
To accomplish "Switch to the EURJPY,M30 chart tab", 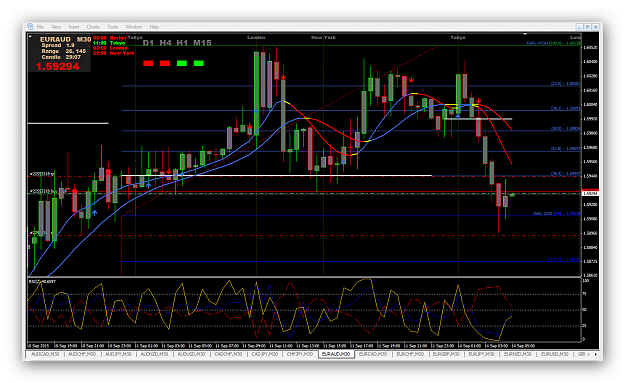I will [x=482, y=354].
